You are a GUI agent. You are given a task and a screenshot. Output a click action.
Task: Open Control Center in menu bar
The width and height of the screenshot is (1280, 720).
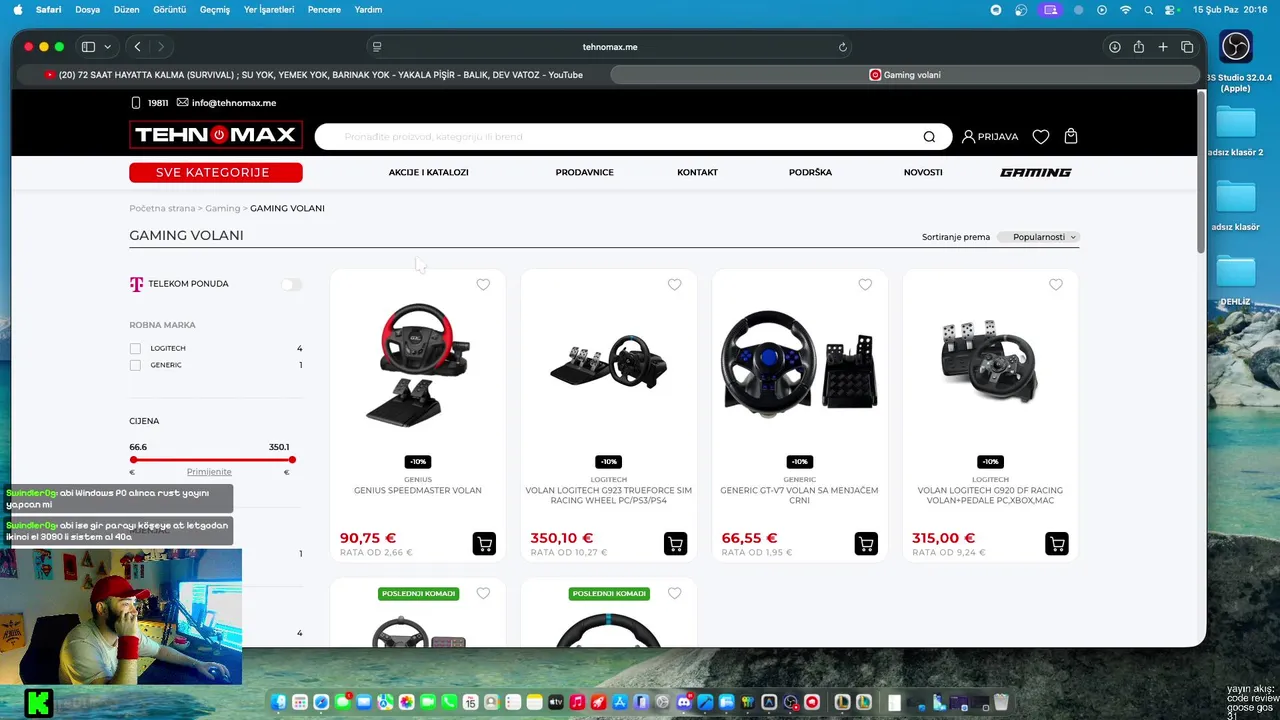click(1170, 10)
